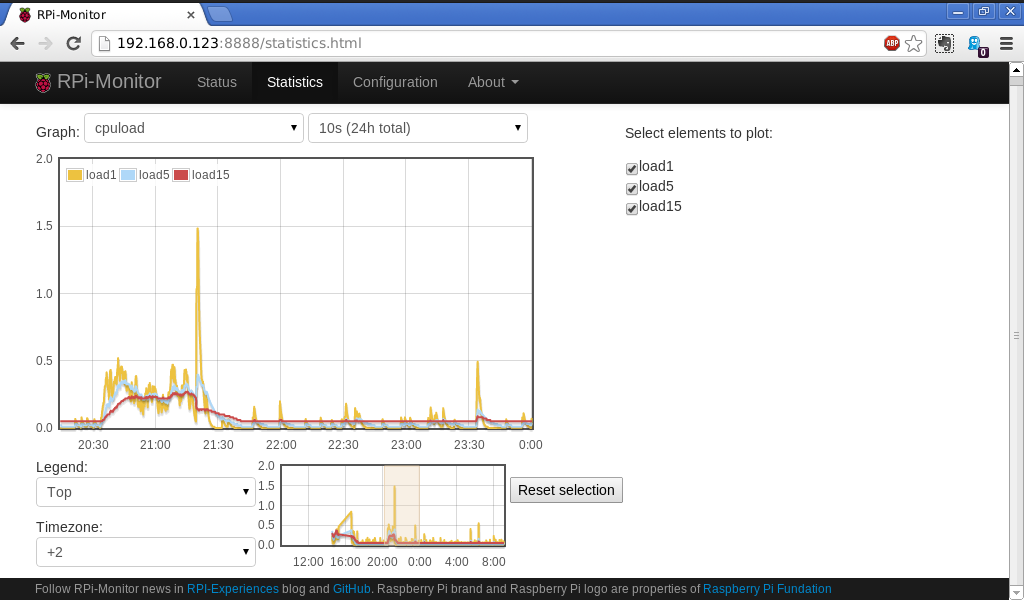Viewport: 1024px width, 600px height.
Task: Go back to the previous page
Action: tap(17, 43)
